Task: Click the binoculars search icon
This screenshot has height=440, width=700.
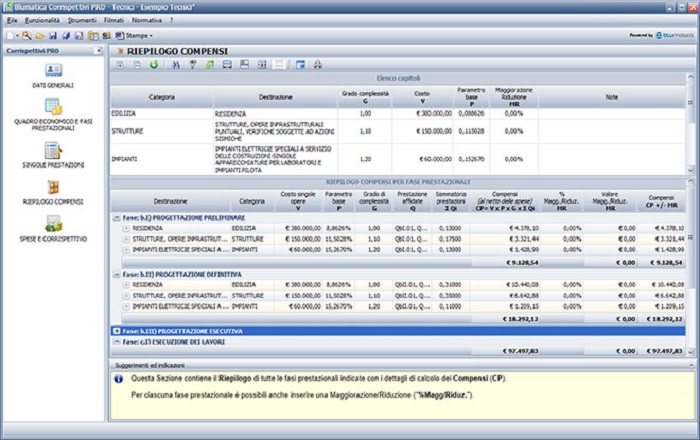Action: (x=176, y=65)
